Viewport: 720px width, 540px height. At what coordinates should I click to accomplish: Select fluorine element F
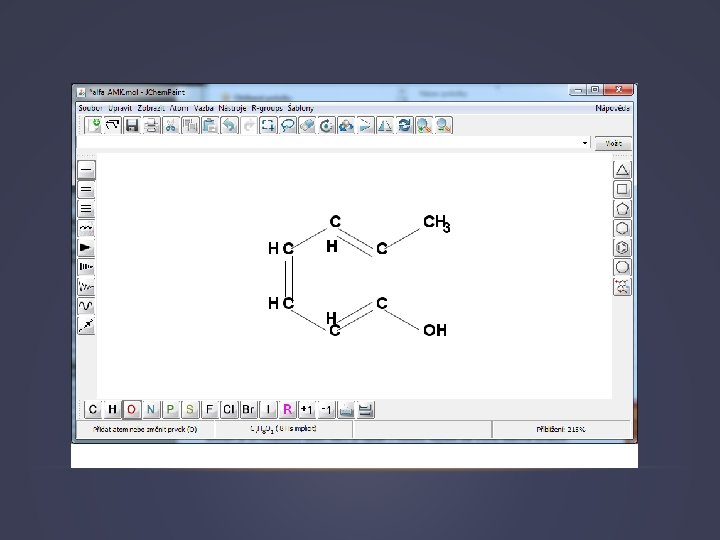(209, 409)
